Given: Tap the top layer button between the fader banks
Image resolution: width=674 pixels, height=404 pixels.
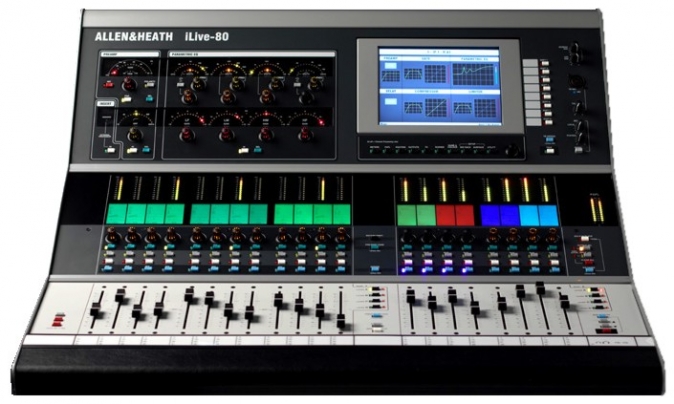Looking at the screenshot, I should pyautogui.click(x=377, y=289).
